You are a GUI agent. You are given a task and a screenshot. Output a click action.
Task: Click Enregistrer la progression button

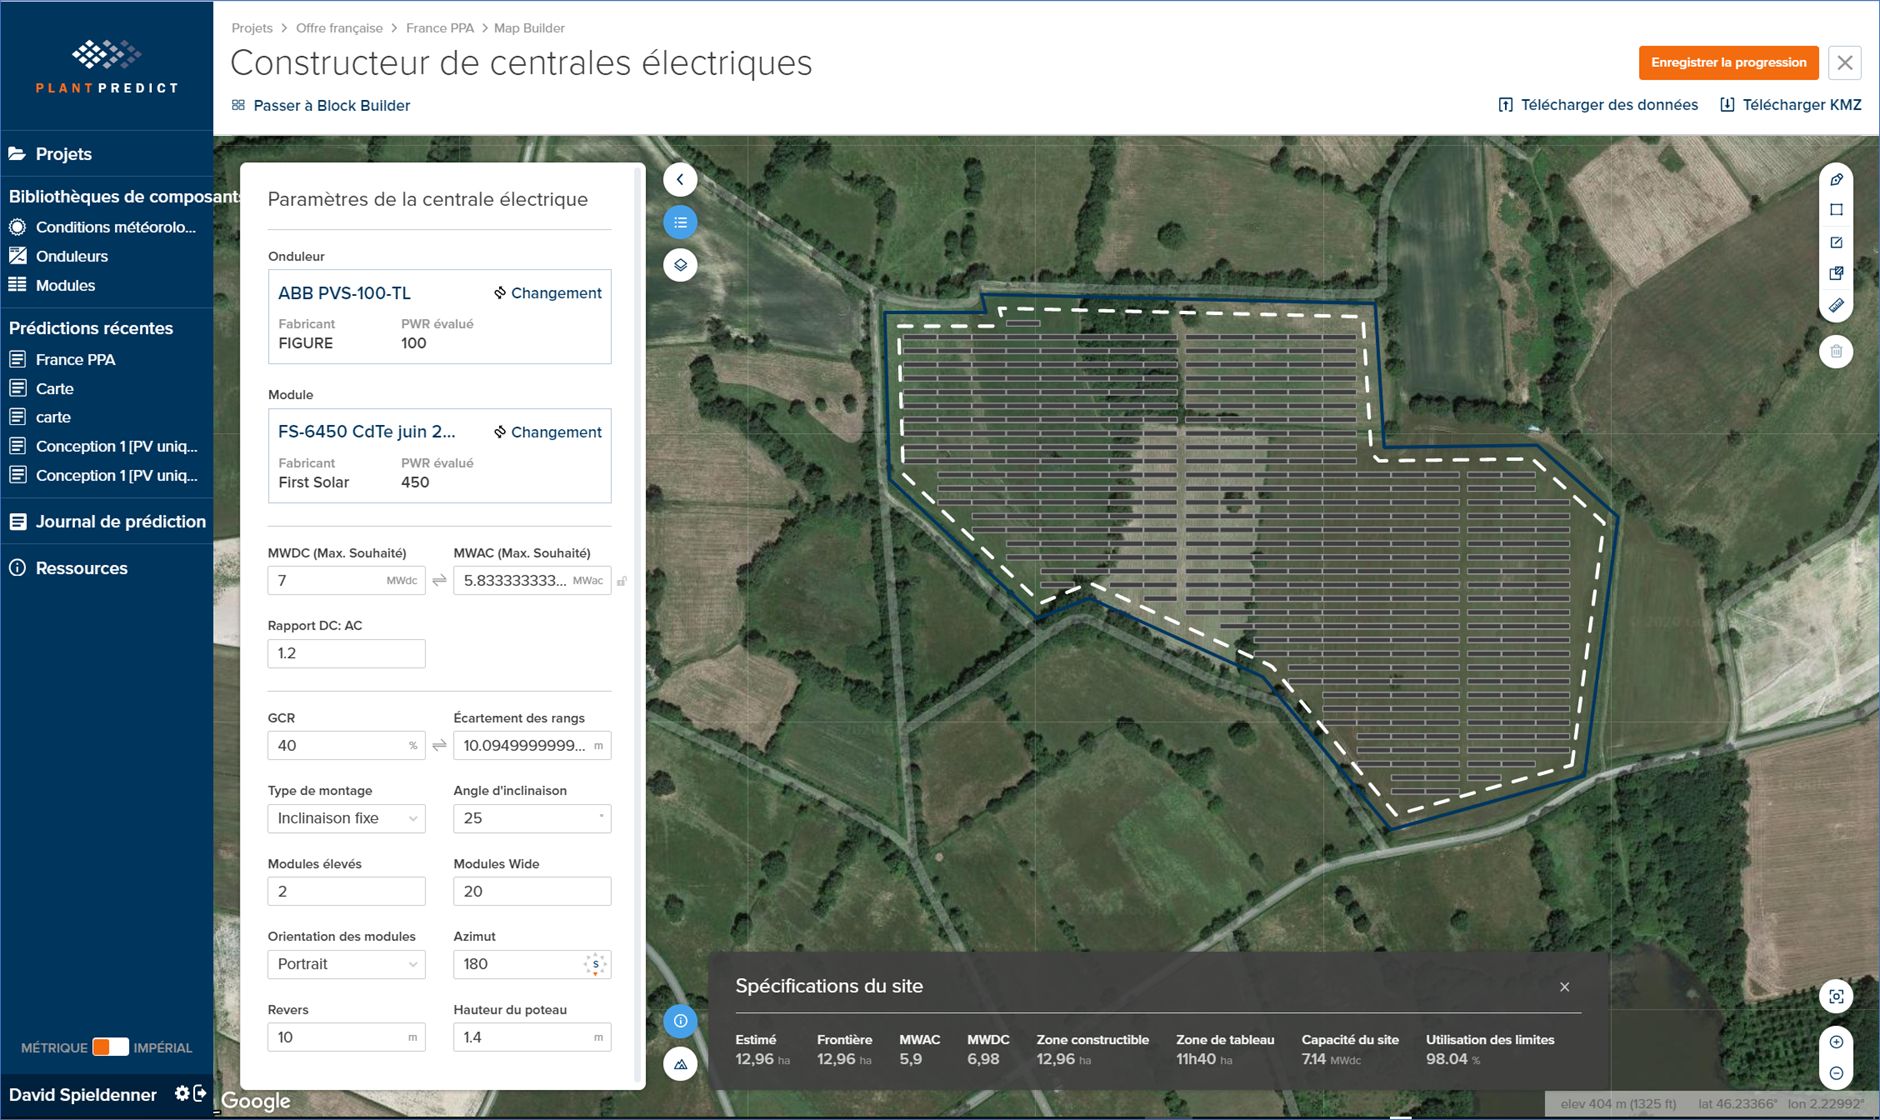pyautogui.click(x=1728, y=62)
